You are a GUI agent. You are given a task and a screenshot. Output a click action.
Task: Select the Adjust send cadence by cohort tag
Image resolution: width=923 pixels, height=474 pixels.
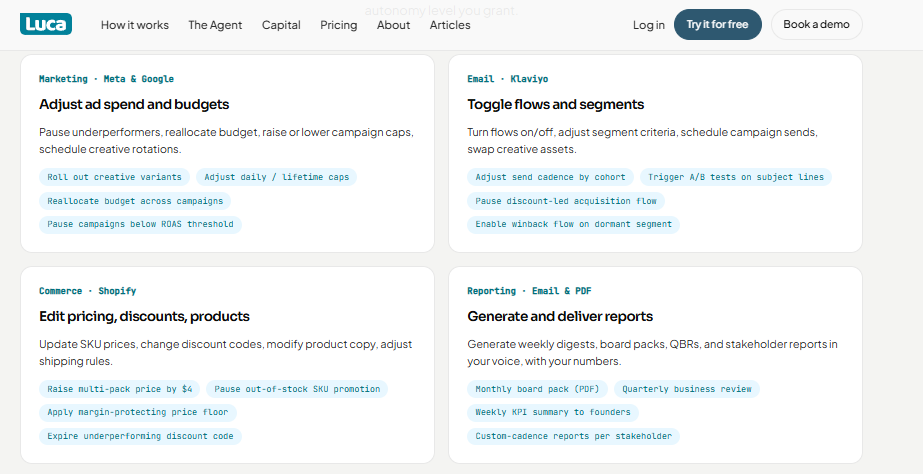550,177
